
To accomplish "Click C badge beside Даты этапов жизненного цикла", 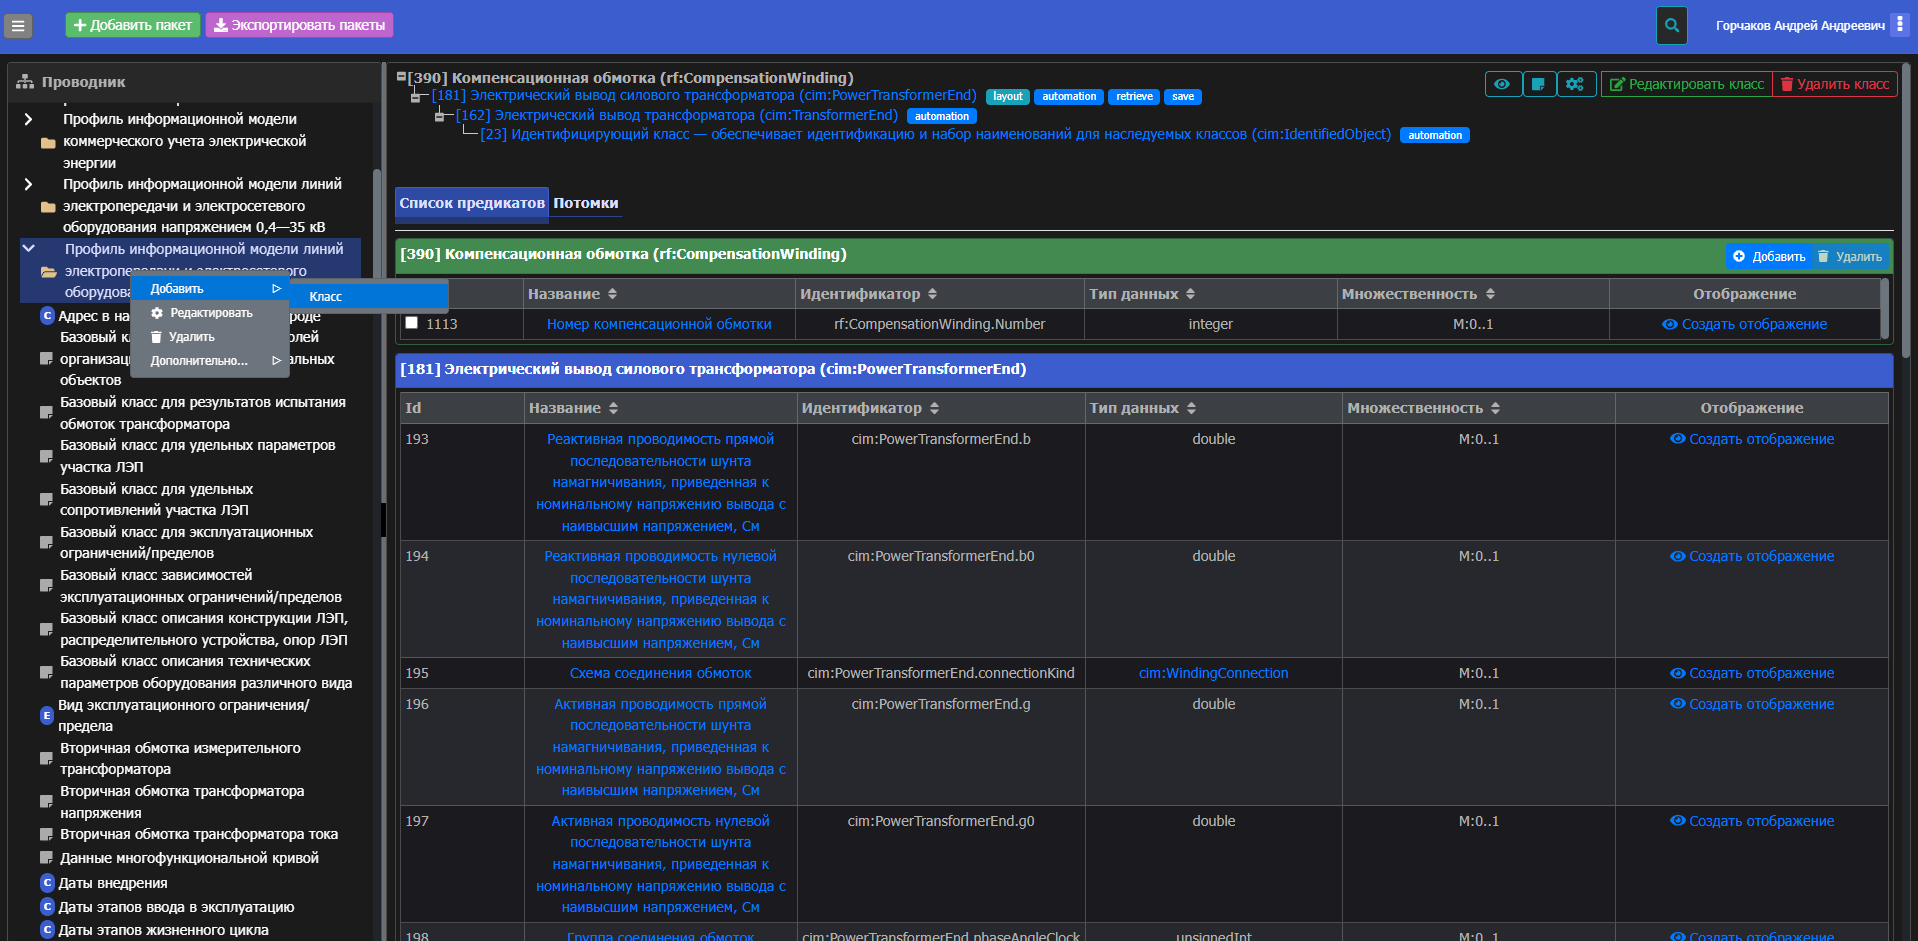I will pos(47,930).
